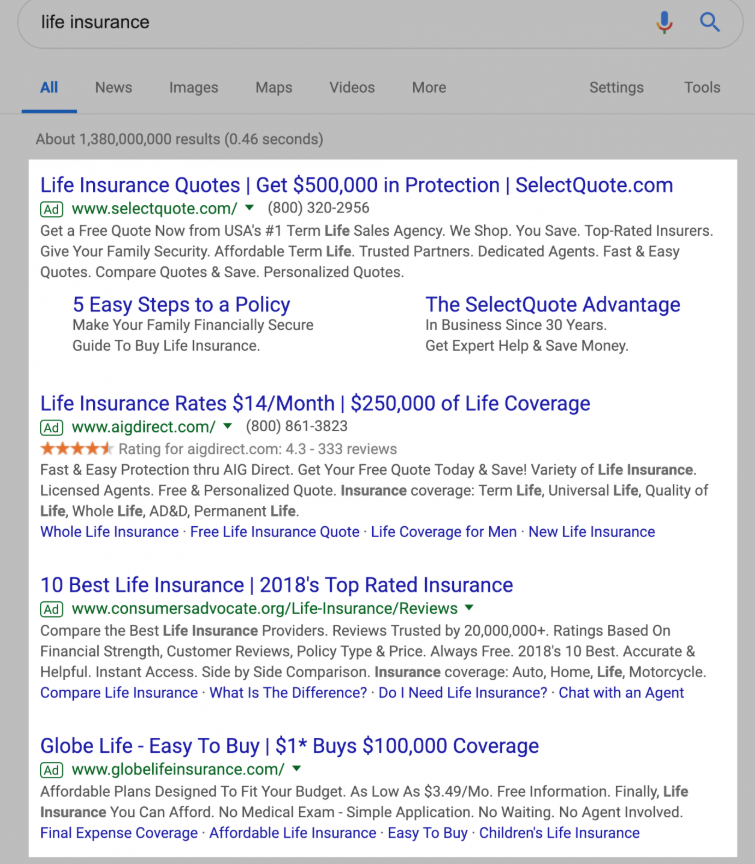Click the Ad badge beside consumersadvocate.org
This screenshot has width=755, height=864.
(52, 609)
